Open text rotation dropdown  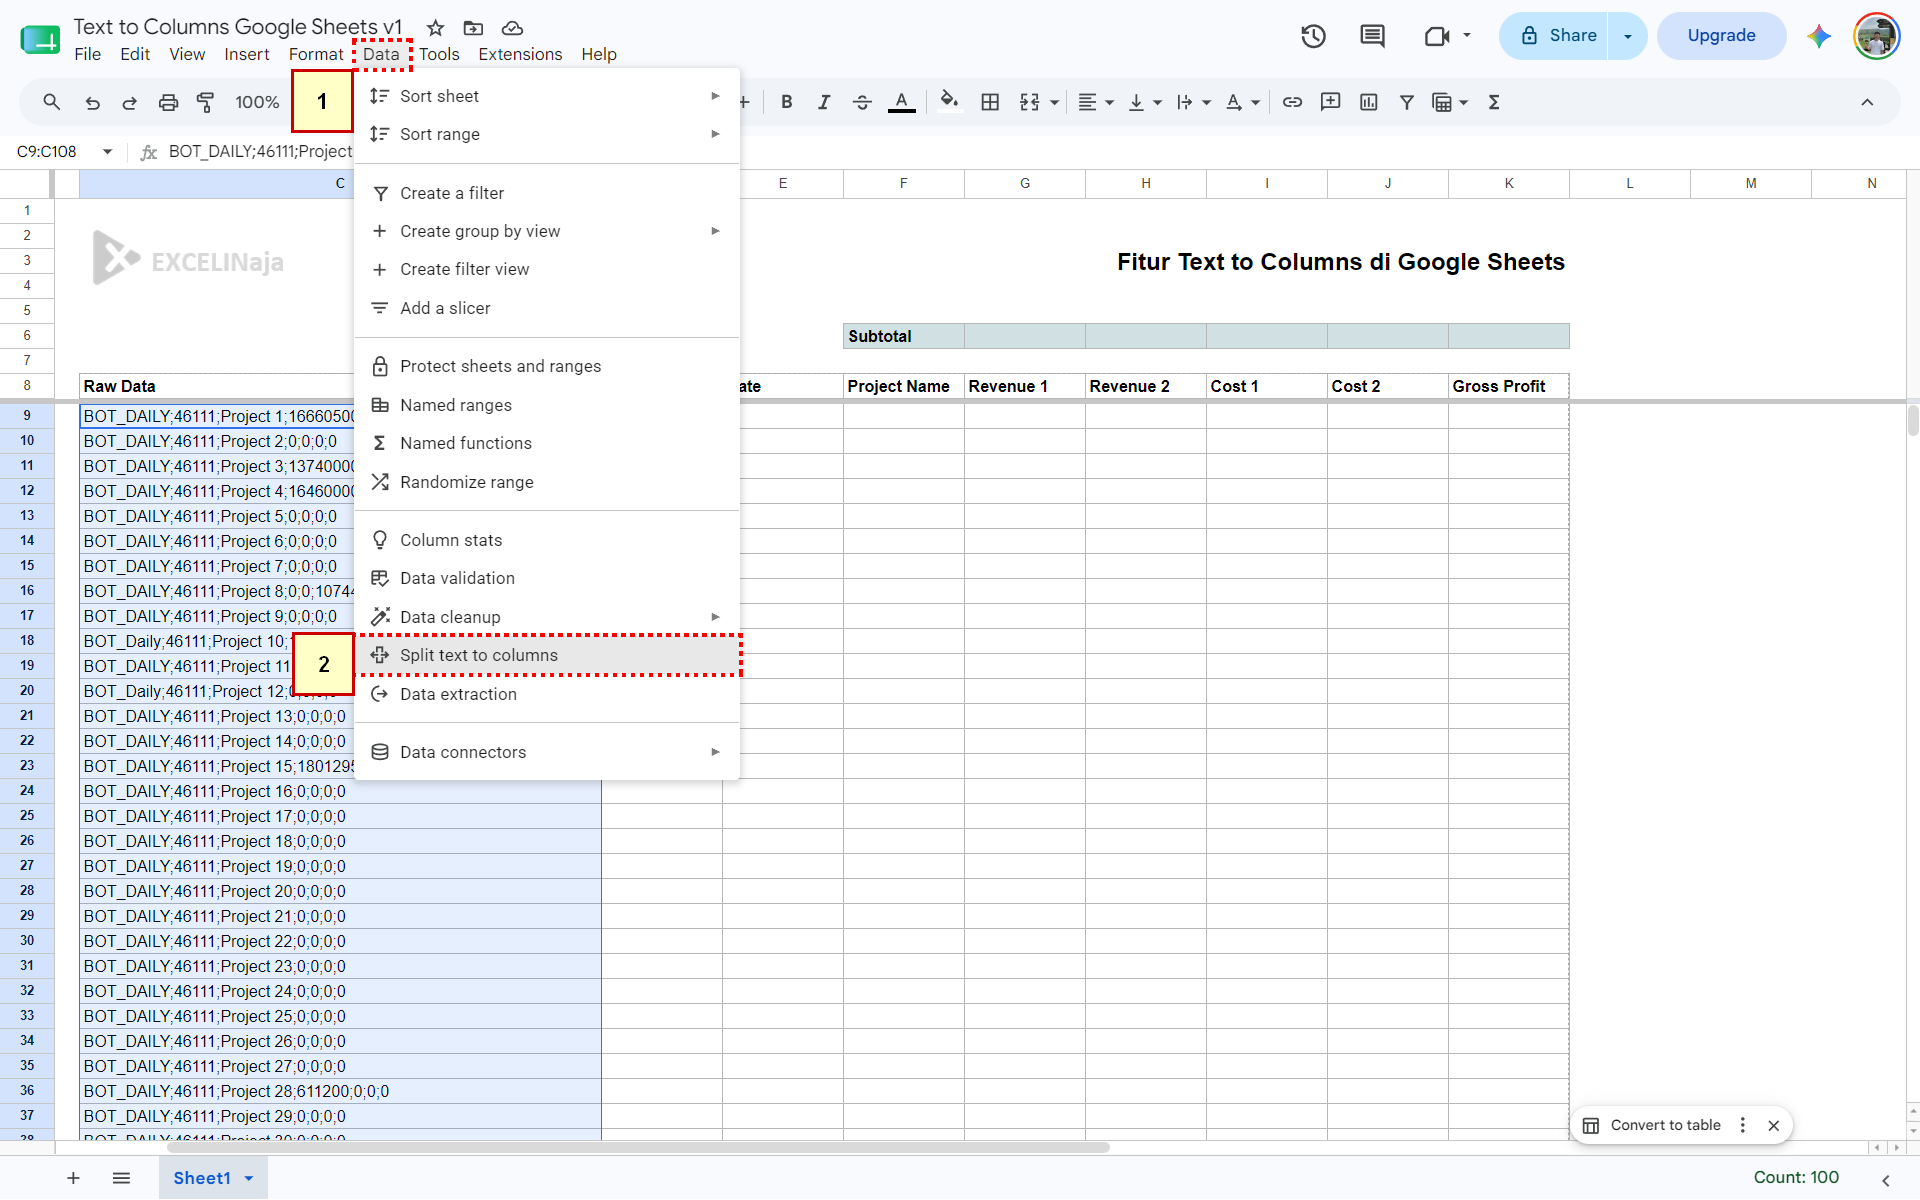1242,102
